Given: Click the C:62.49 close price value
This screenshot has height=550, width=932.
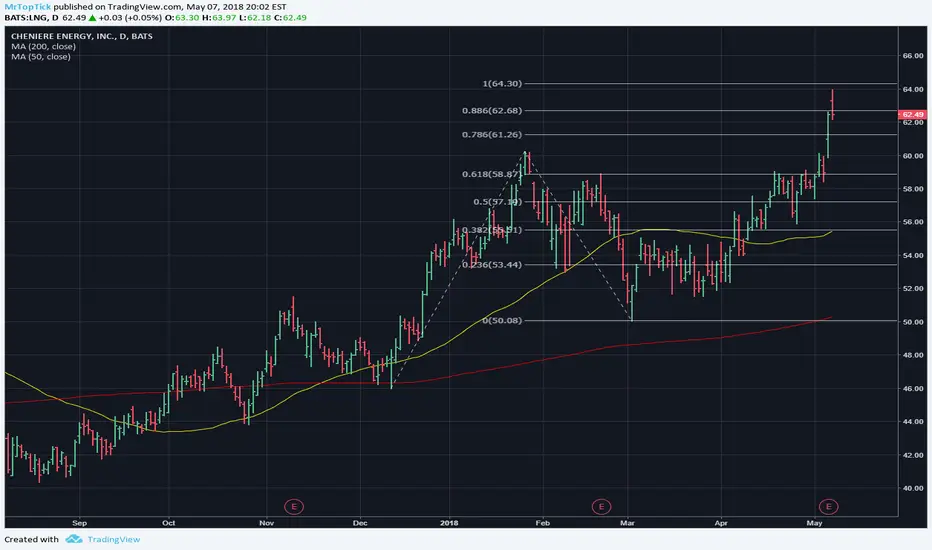Looking at the screenshot, I should (290, 17).
